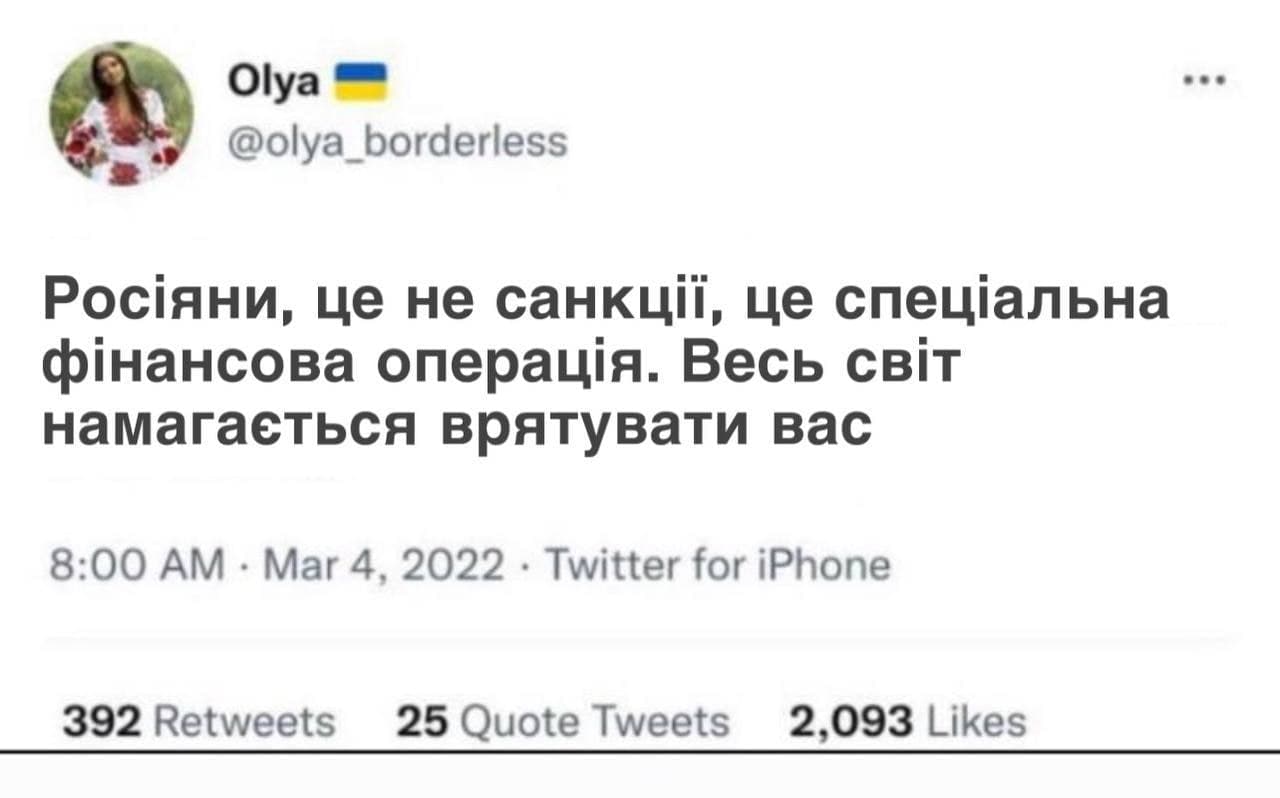Open the @olya_borderless handle
Screen dimensions: 1280x798
(x=398, y=144)
